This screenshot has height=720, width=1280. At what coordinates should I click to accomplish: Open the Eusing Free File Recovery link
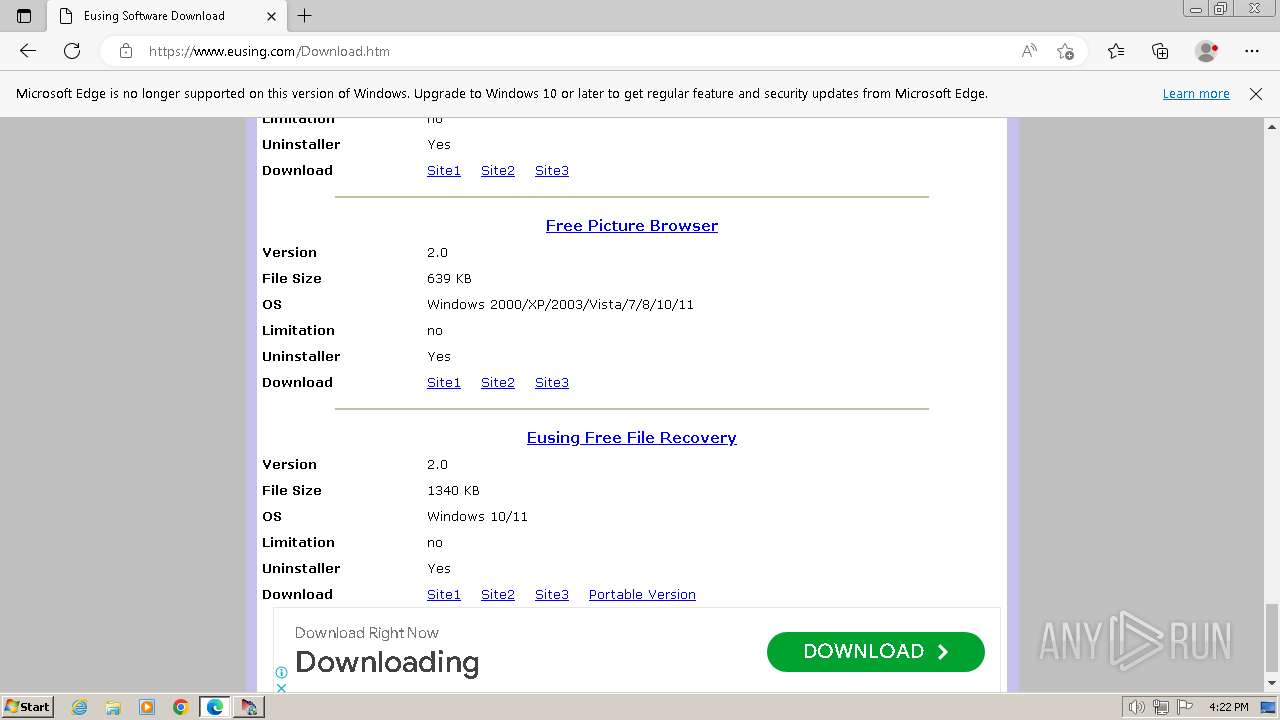click(x=632, y=438)
